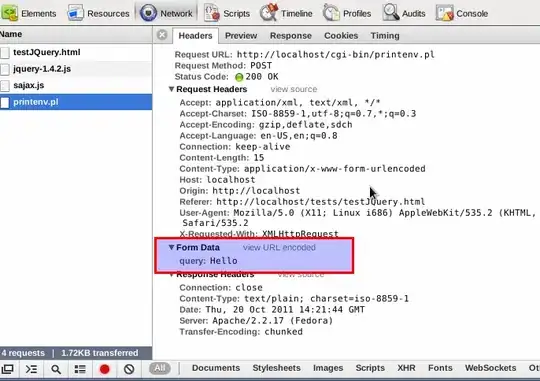This screenshot has width=540, height=381.
Task: Click the '1.72KB transferred' status text
Action: (100, 353)
